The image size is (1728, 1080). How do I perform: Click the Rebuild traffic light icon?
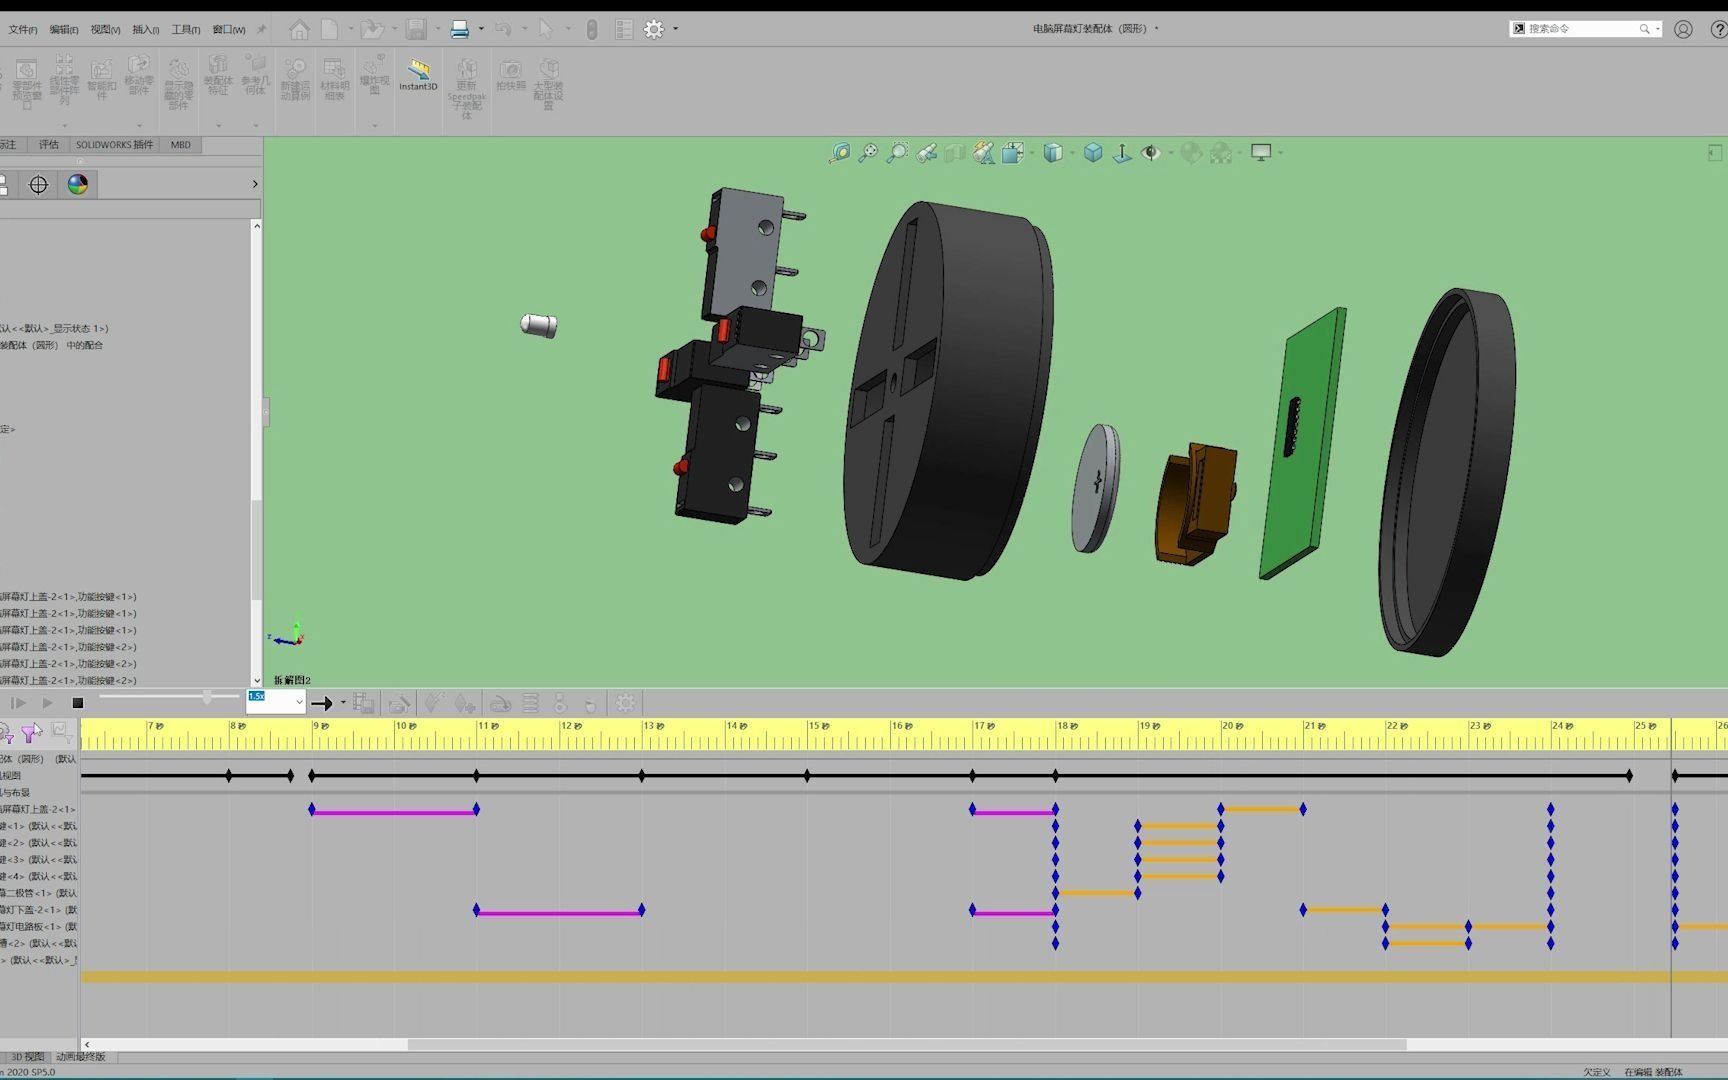(592, 30)
